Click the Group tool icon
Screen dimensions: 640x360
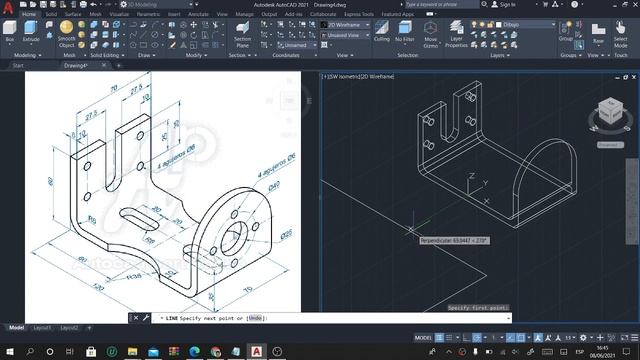pyautogui.click(x=566, y=32)
